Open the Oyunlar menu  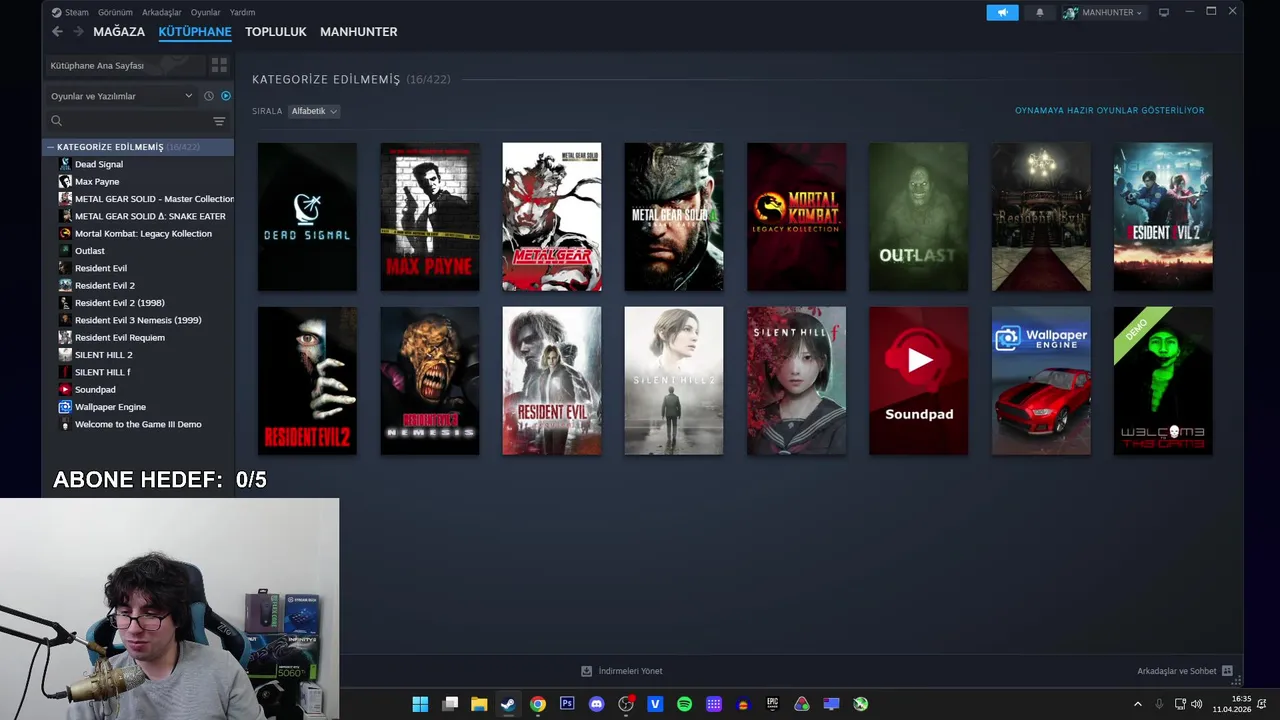[x=205, y=12]
